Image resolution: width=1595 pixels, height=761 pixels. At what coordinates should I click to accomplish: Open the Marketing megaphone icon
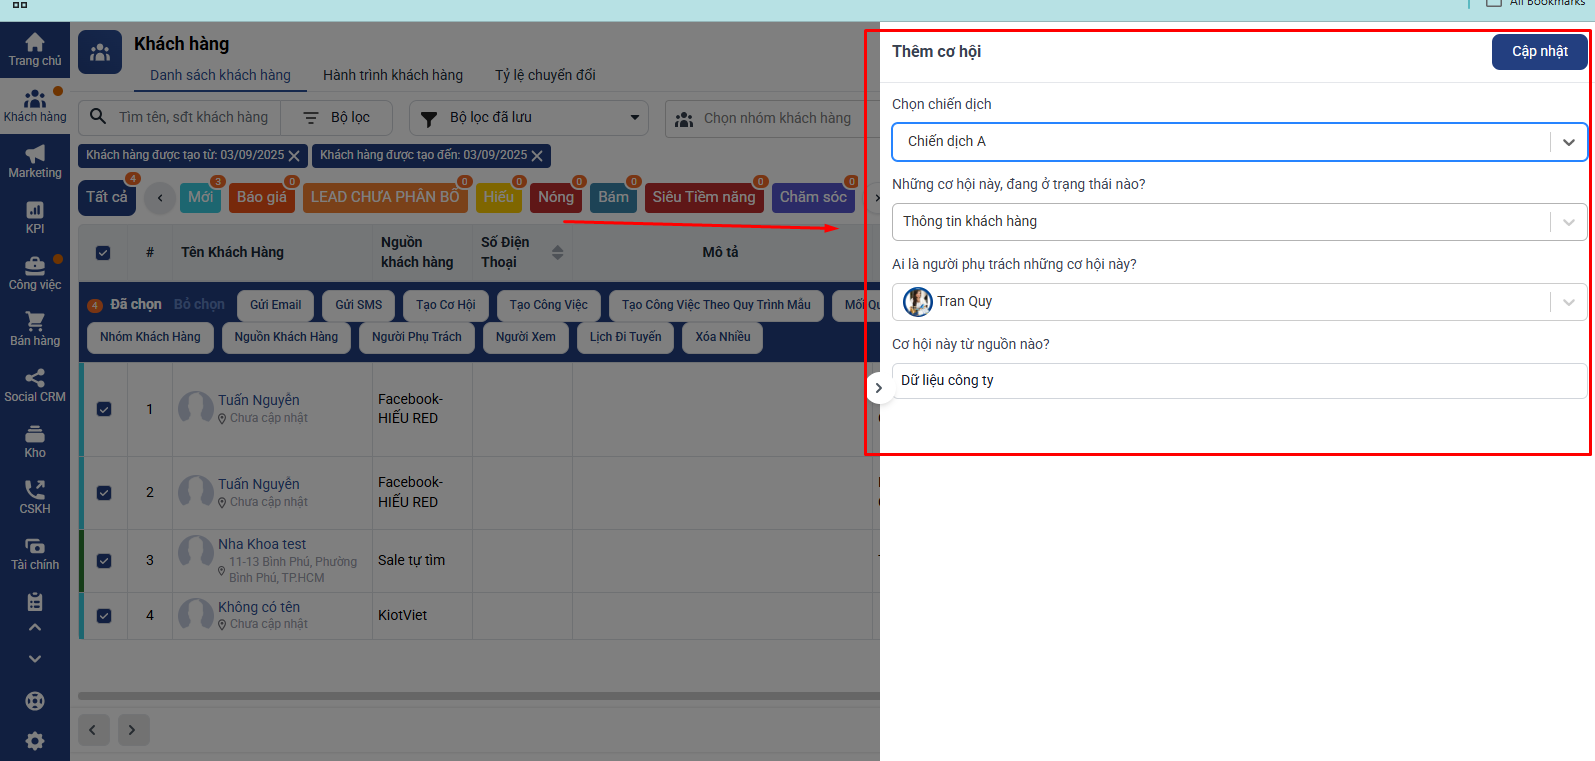click(35, 154)
